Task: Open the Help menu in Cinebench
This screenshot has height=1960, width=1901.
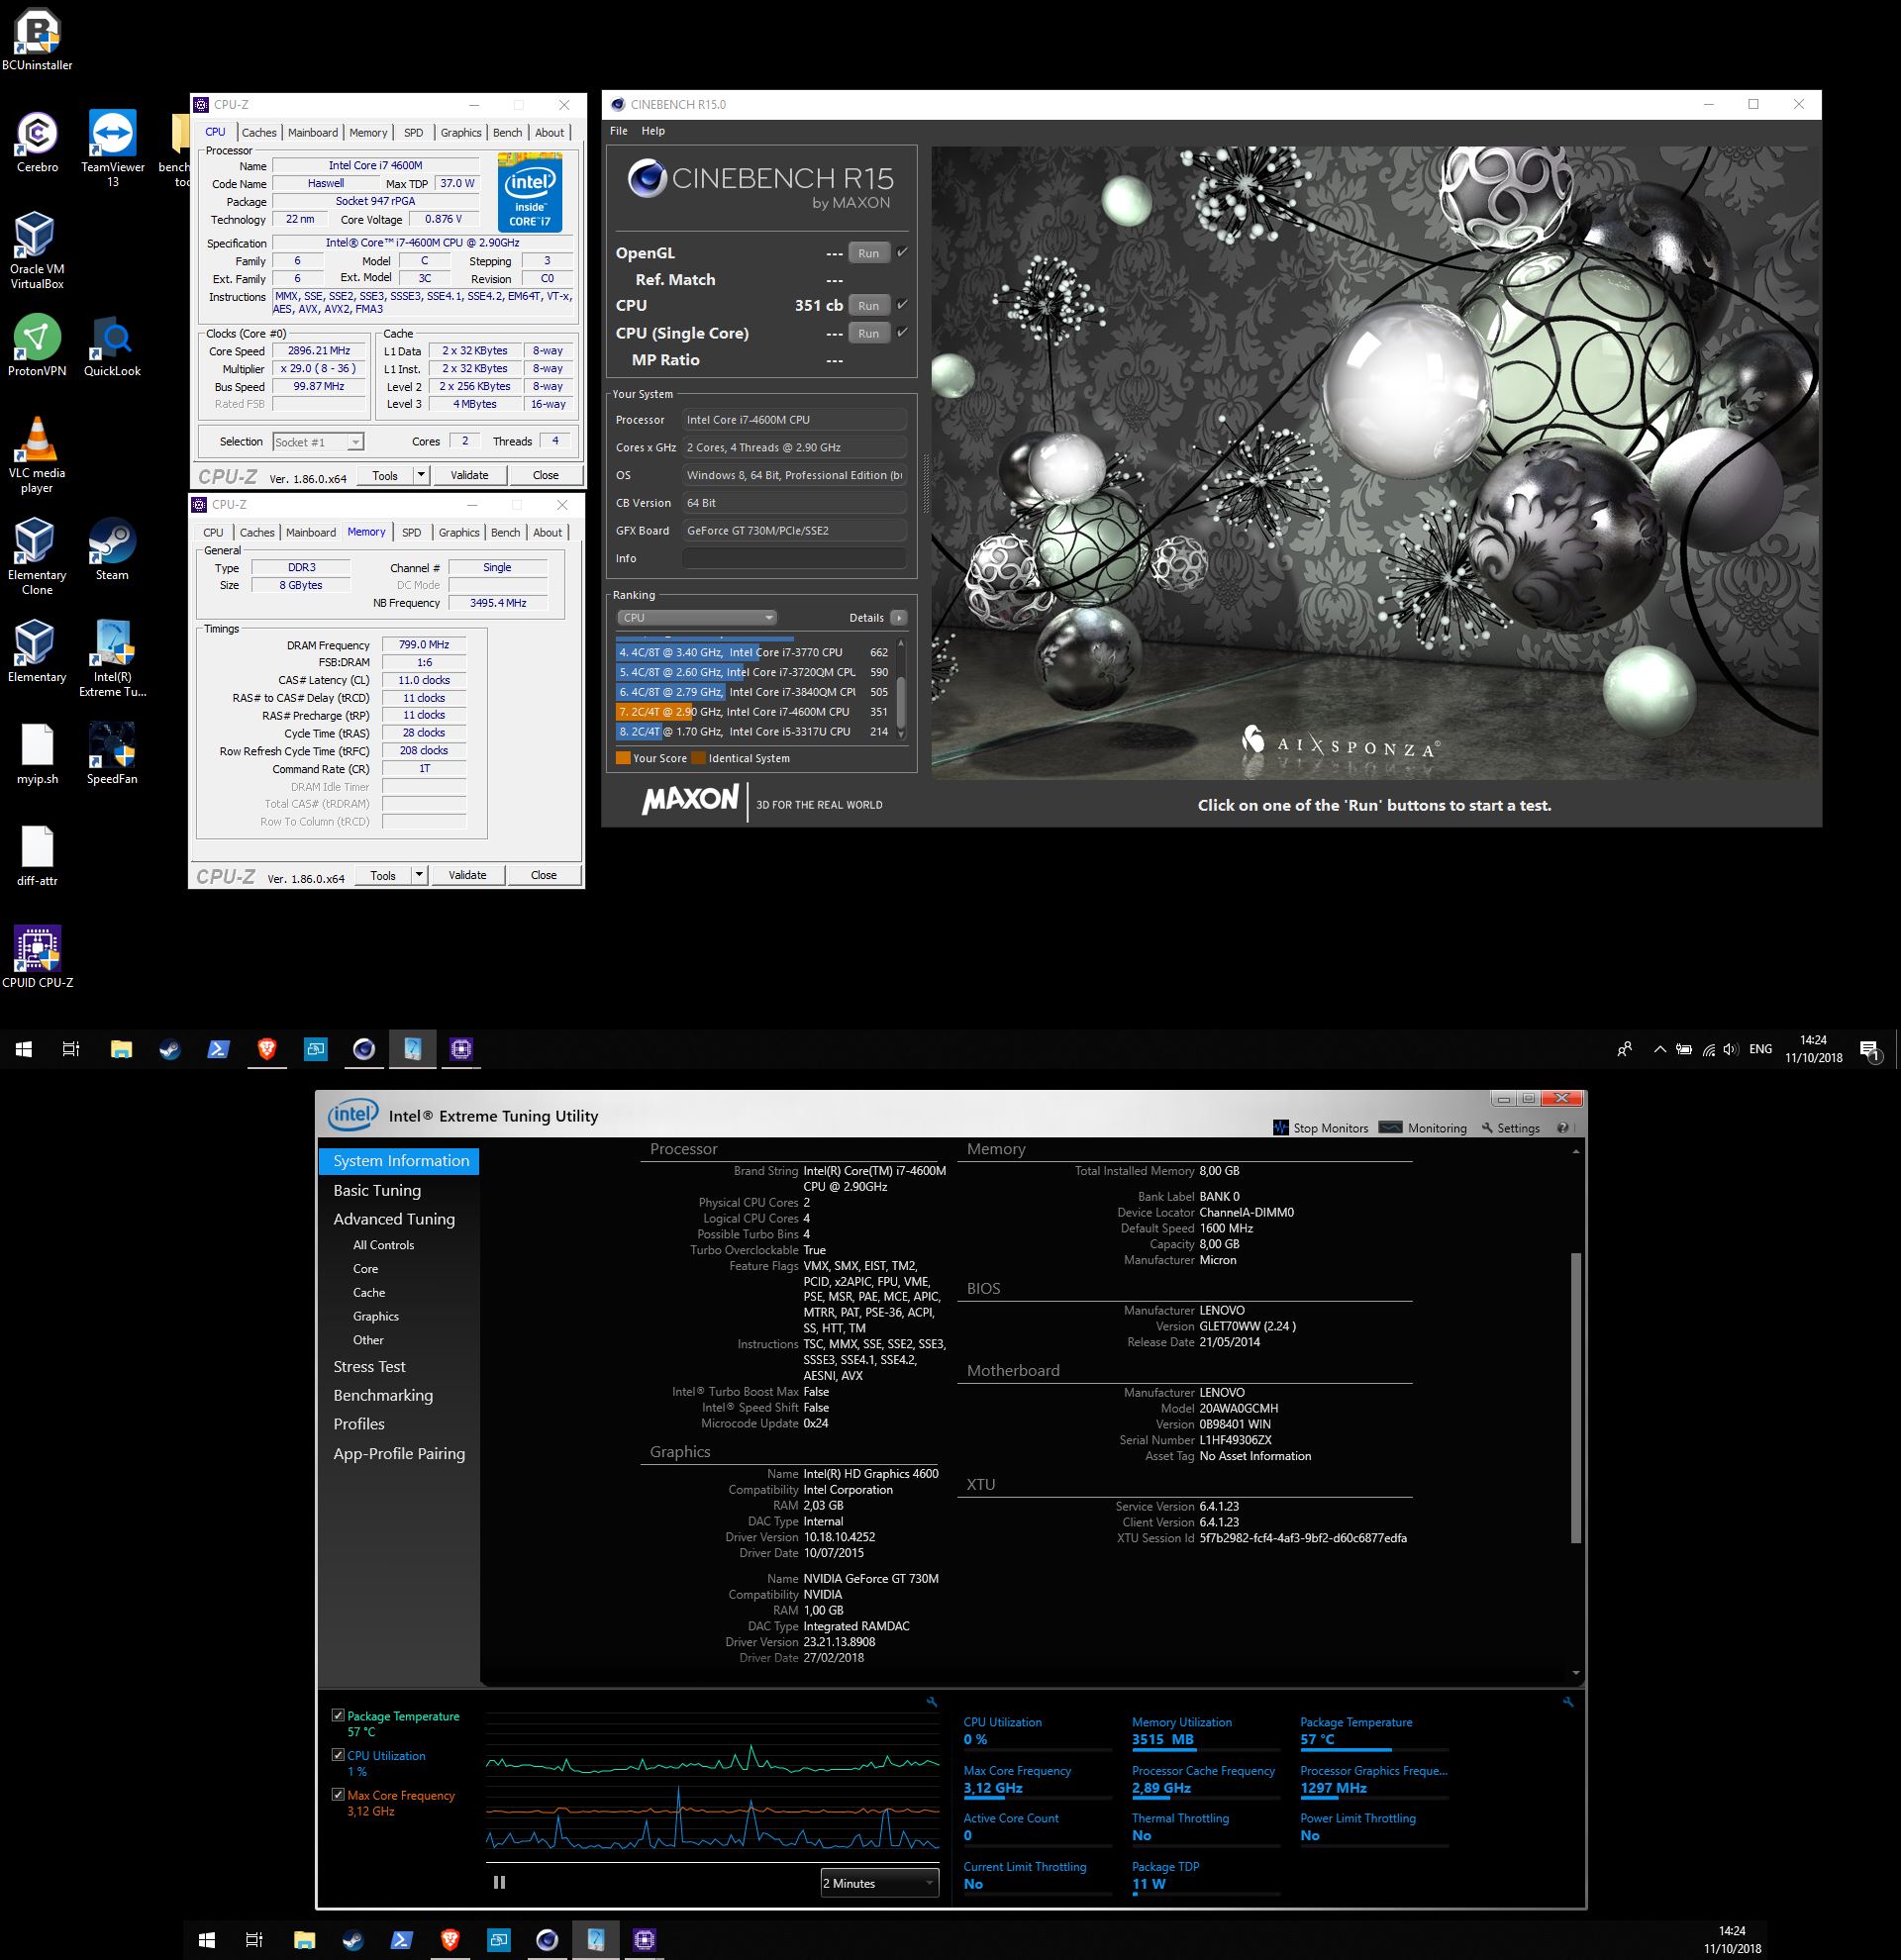Action: click(x=653, y=131)
